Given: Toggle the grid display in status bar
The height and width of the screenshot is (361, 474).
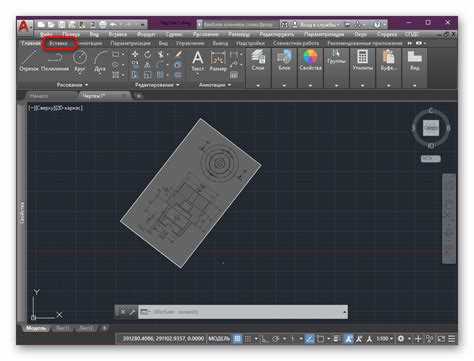Looking at the screenshot, I should pyautogui.click(x=237, y=339).
